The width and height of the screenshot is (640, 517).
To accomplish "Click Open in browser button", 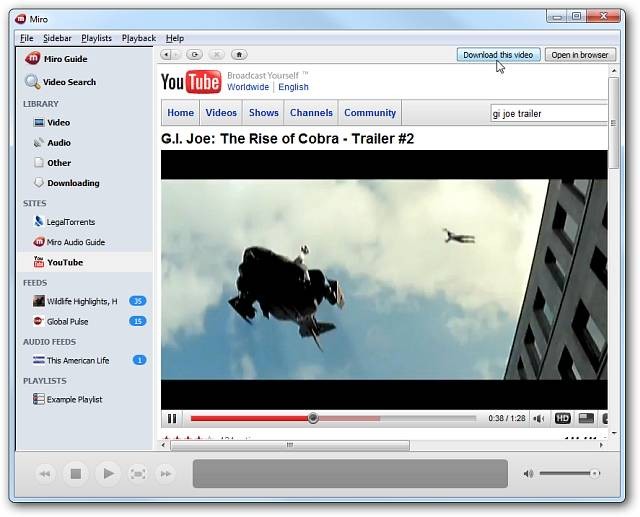I will click(x=580, y=55).
